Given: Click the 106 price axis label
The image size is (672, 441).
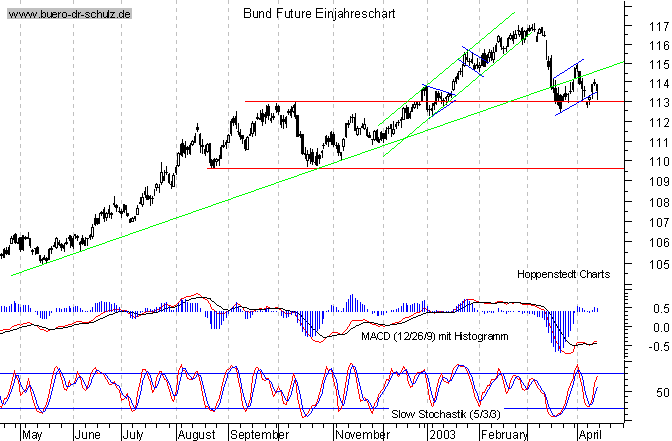Looking at the screenshot, I should (x=659, y=243).
